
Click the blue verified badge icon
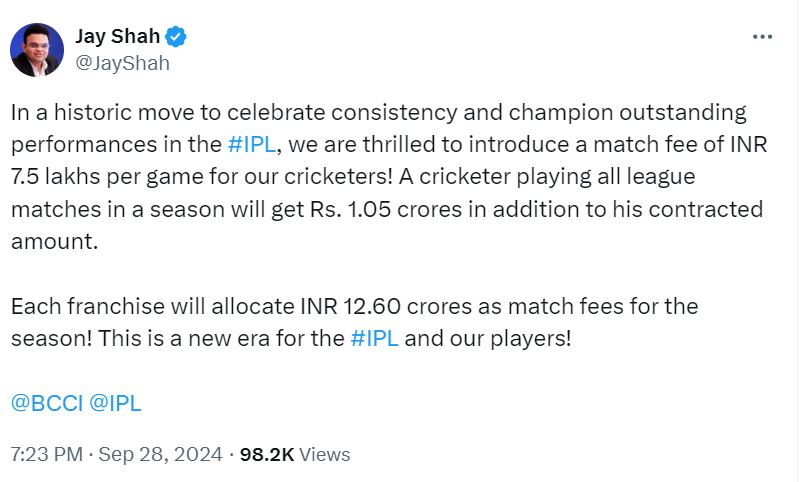(176, 37)
